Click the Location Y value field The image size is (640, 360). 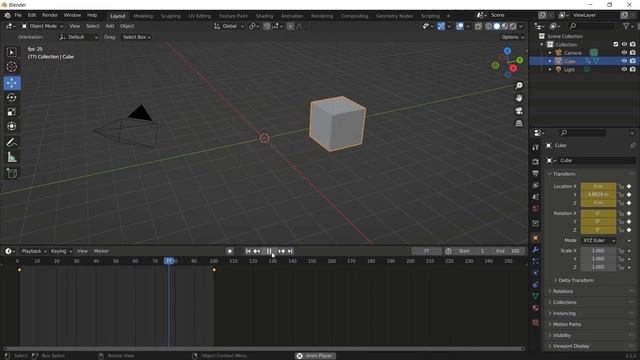point(598,195)
